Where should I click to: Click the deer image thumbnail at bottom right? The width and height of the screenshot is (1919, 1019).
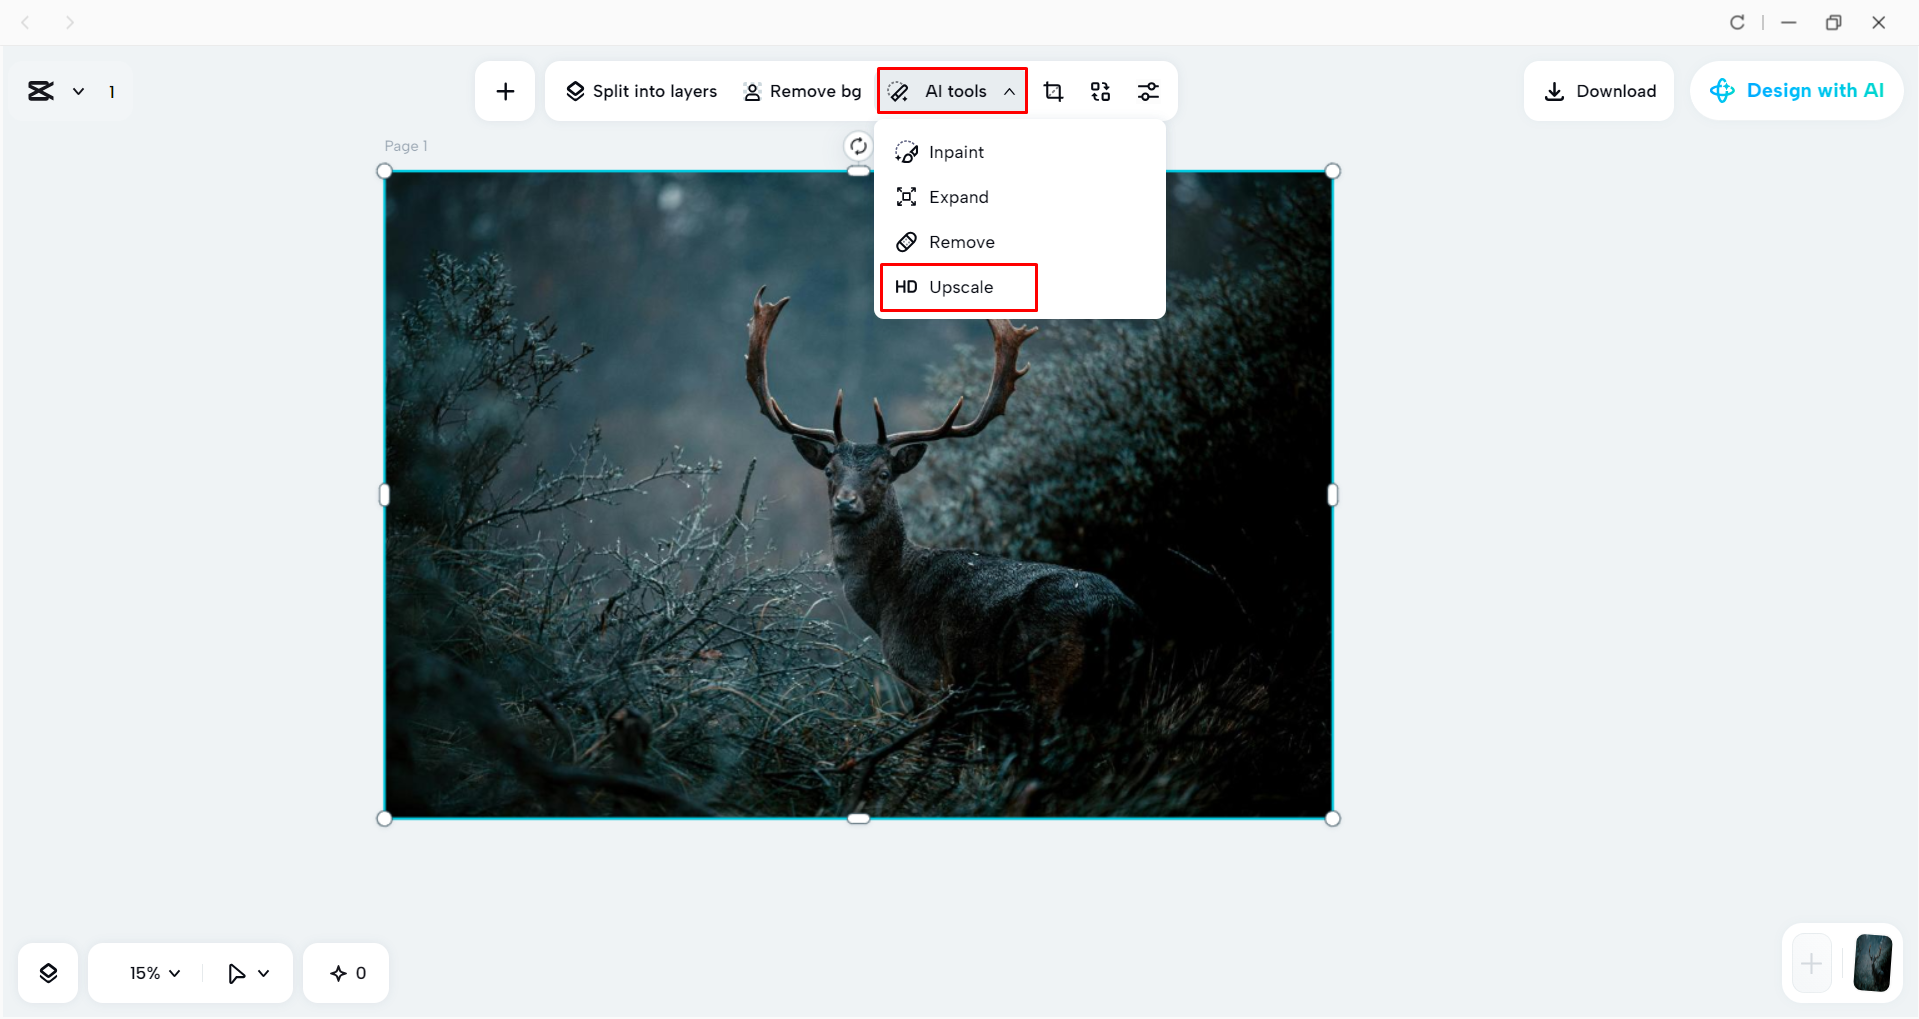click(1873, 963)
